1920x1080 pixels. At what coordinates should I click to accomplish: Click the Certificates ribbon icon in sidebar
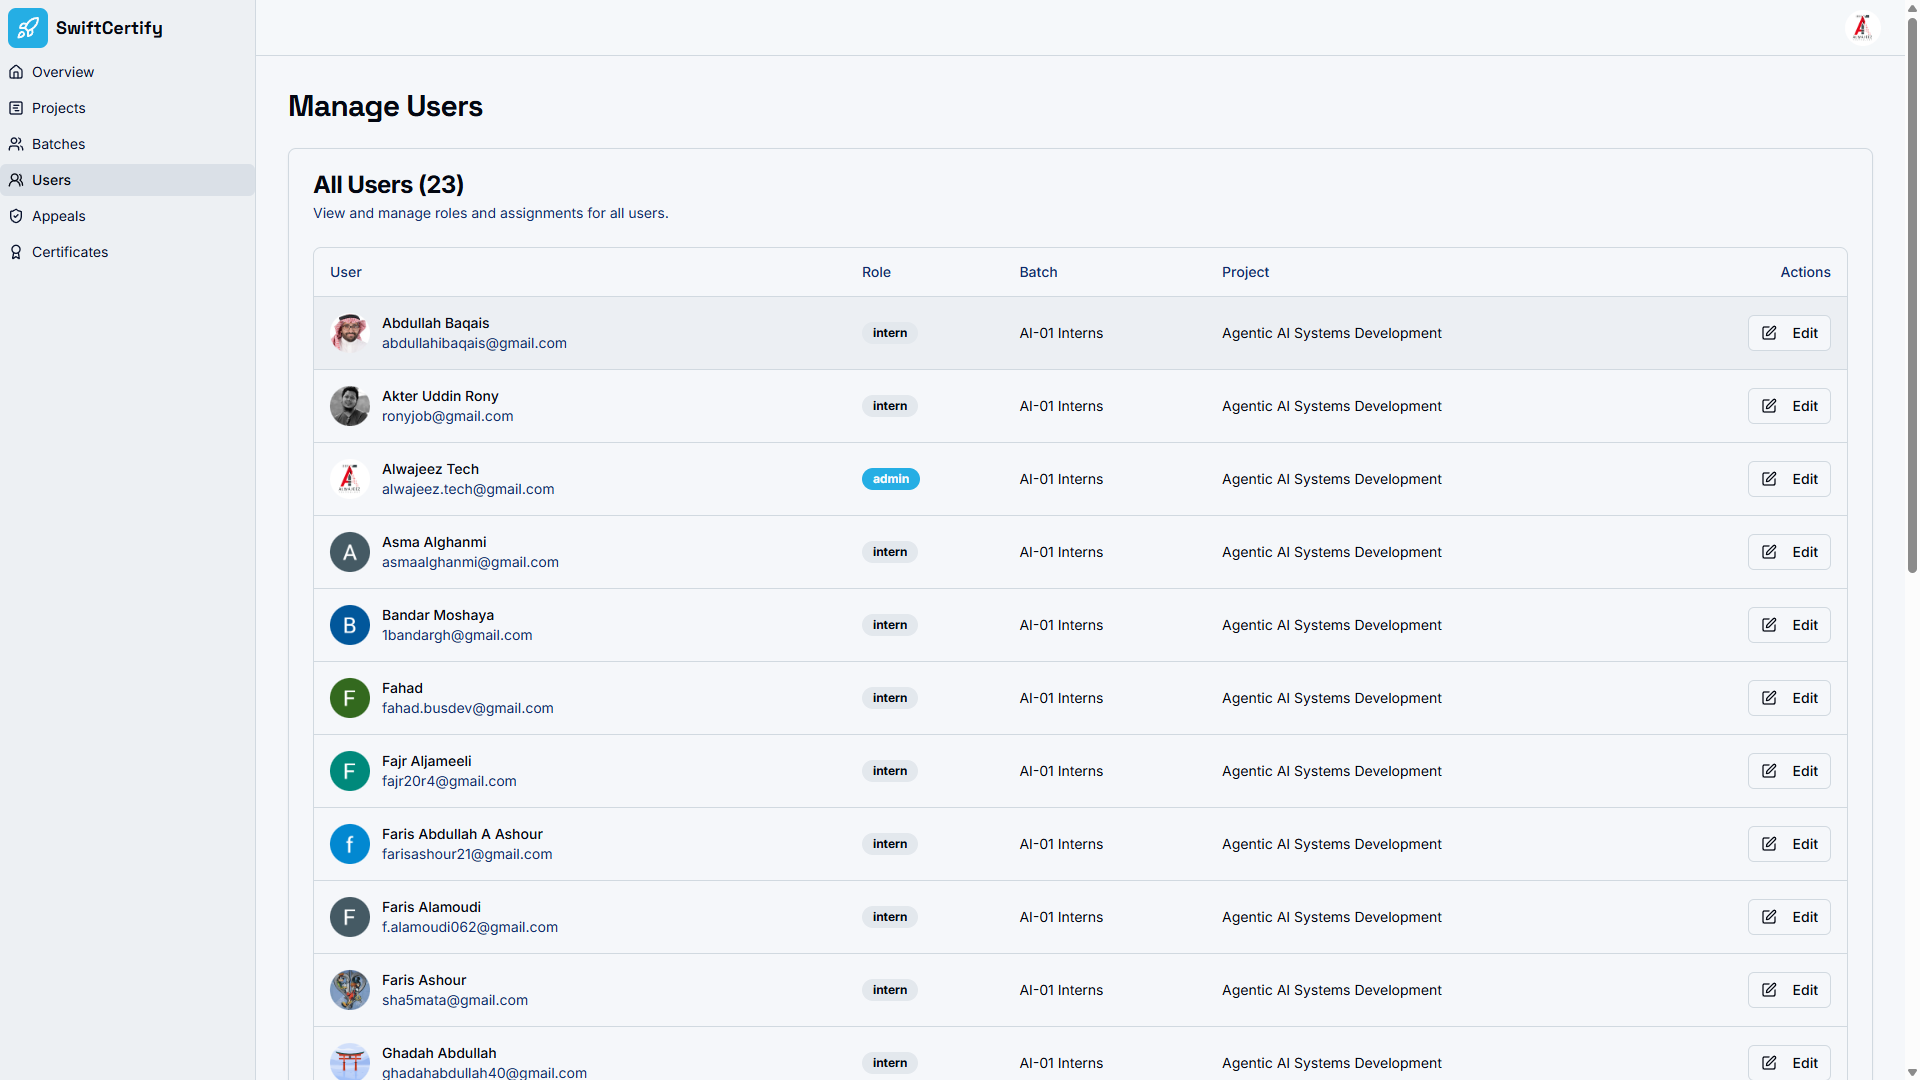[x=16, y=252]
